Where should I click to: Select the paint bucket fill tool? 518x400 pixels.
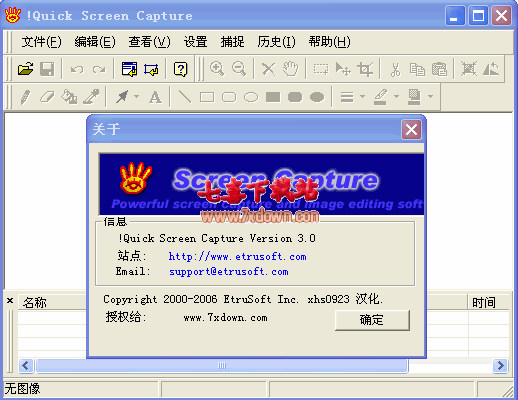tap(69, 97)
